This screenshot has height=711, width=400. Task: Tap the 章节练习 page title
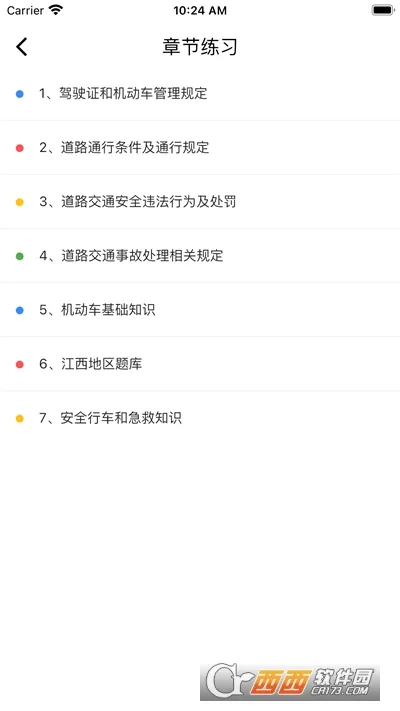200,47
